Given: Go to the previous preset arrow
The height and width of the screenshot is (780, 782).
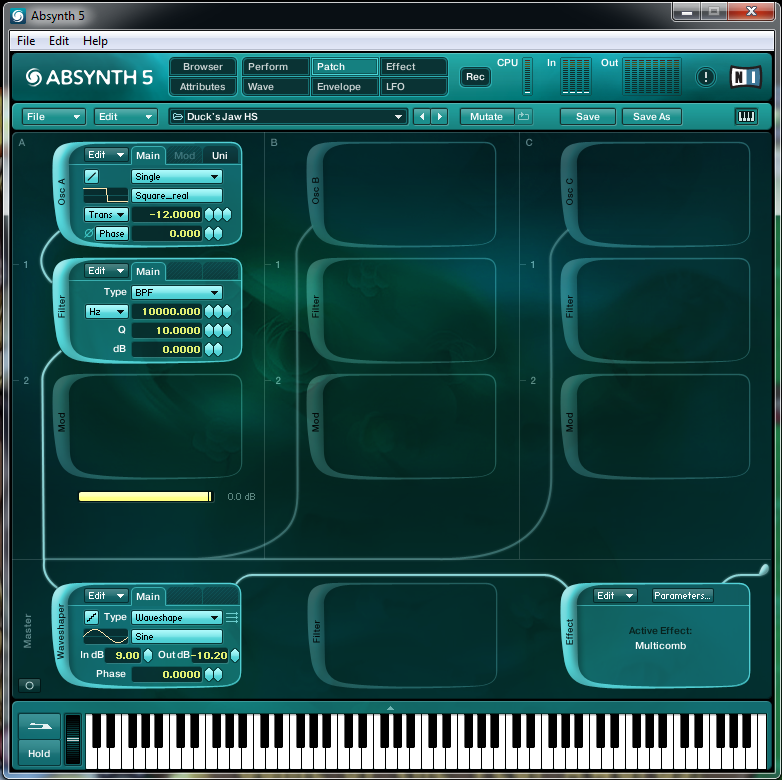Looking at the screenshot, I should point(422,117).
